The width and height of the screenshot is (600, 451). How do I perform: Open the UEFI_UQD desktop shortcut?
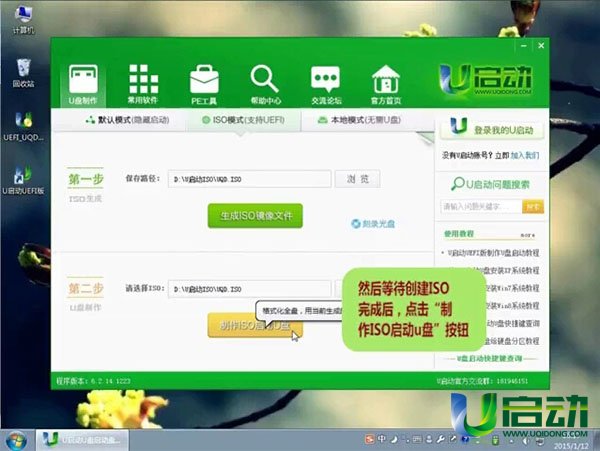tap(23, 126)
